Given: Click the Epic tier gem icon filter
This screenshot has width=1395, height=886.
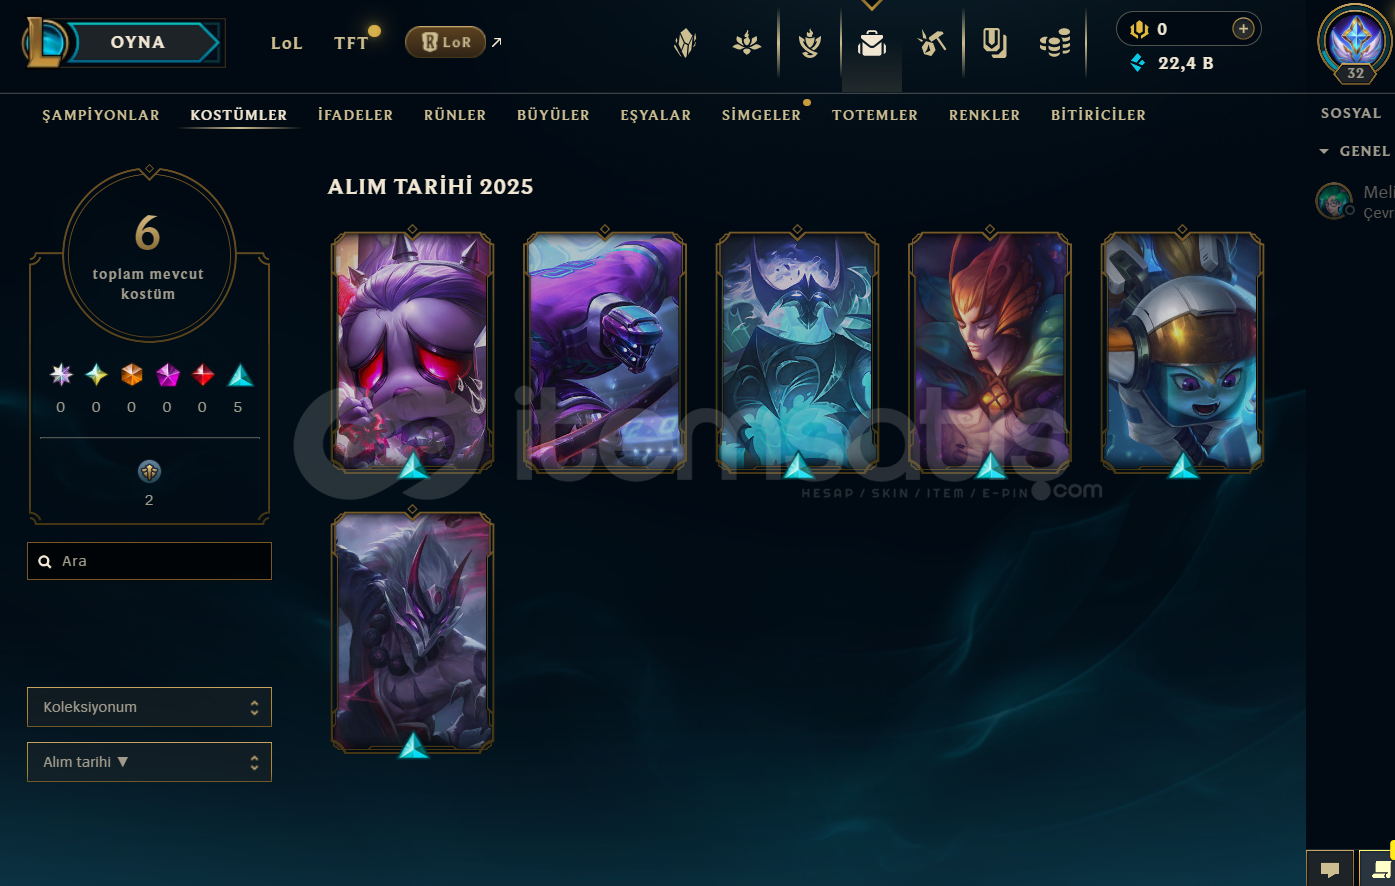Looking at the screenshot, I should pos(238,375).
